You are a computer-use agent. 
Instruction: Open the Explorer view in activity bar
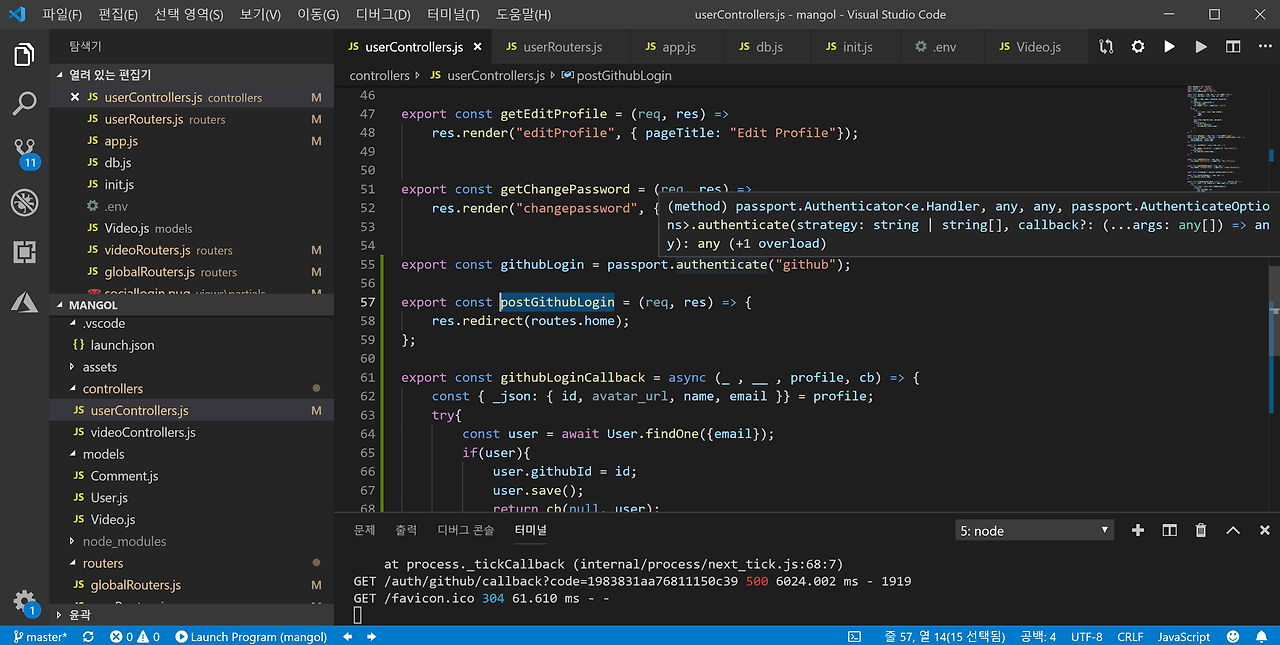pyautogui.click(x=24, y=54)
